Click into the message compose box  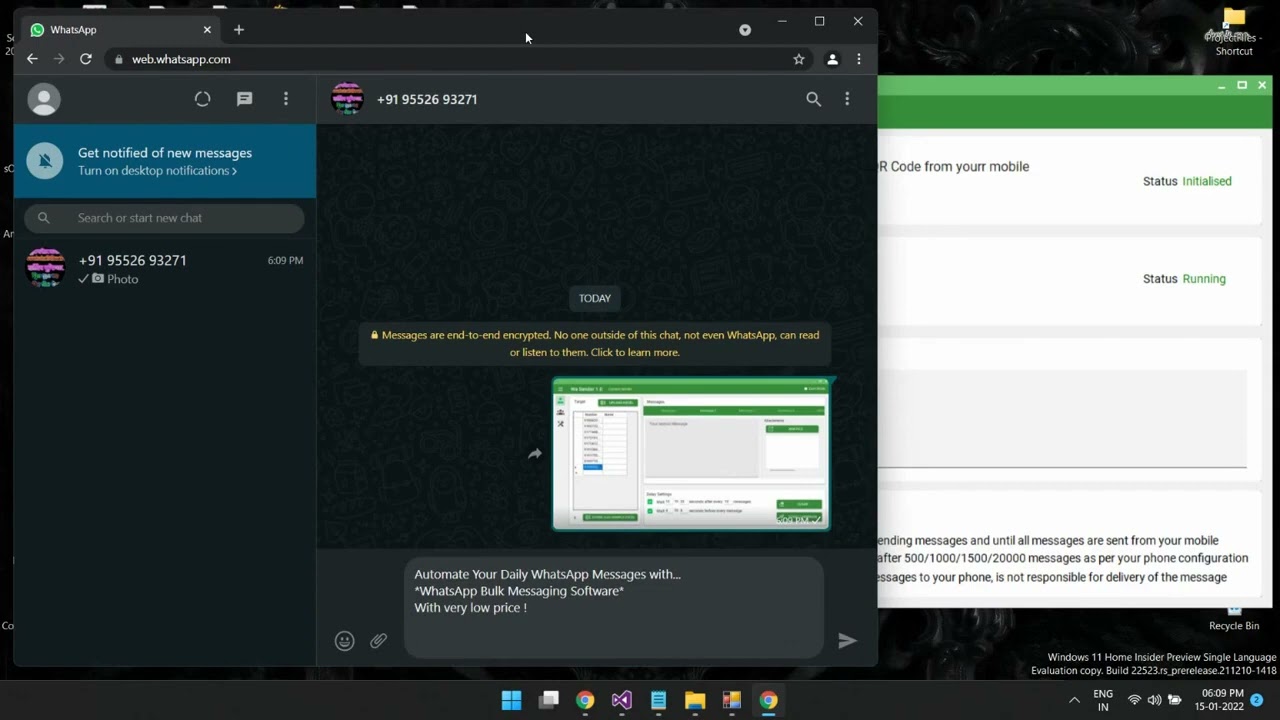tap(614, 607)
